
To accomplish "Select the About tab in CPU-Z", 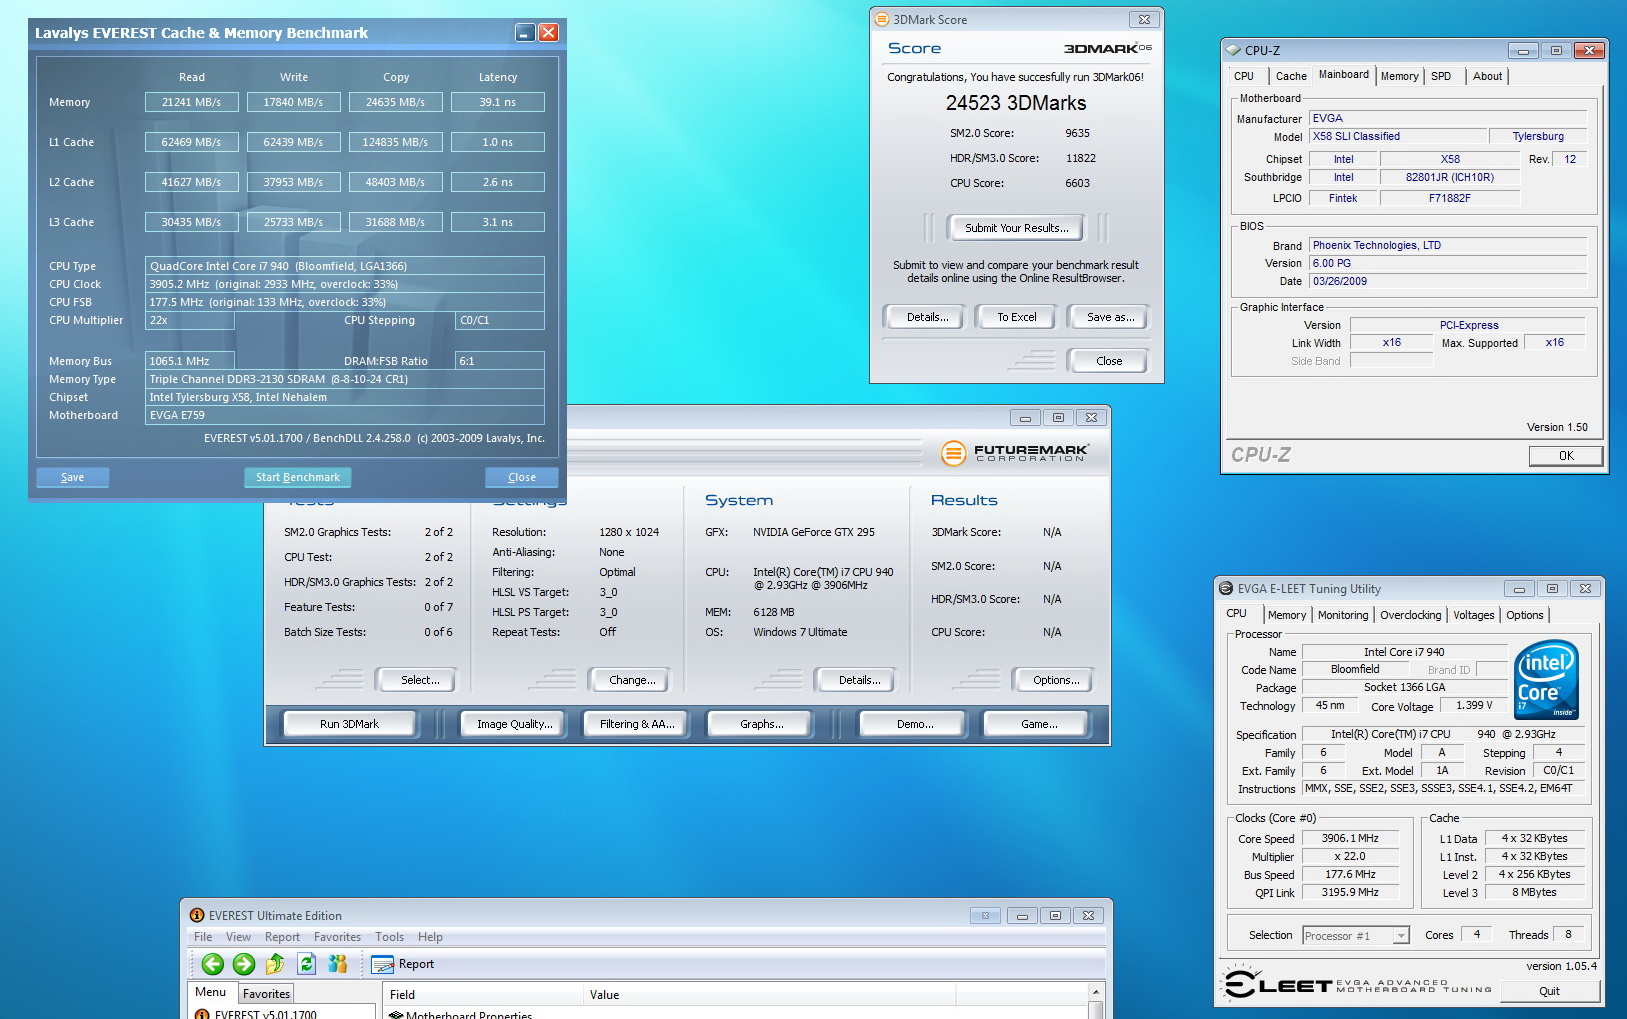I will point(1487,76).
